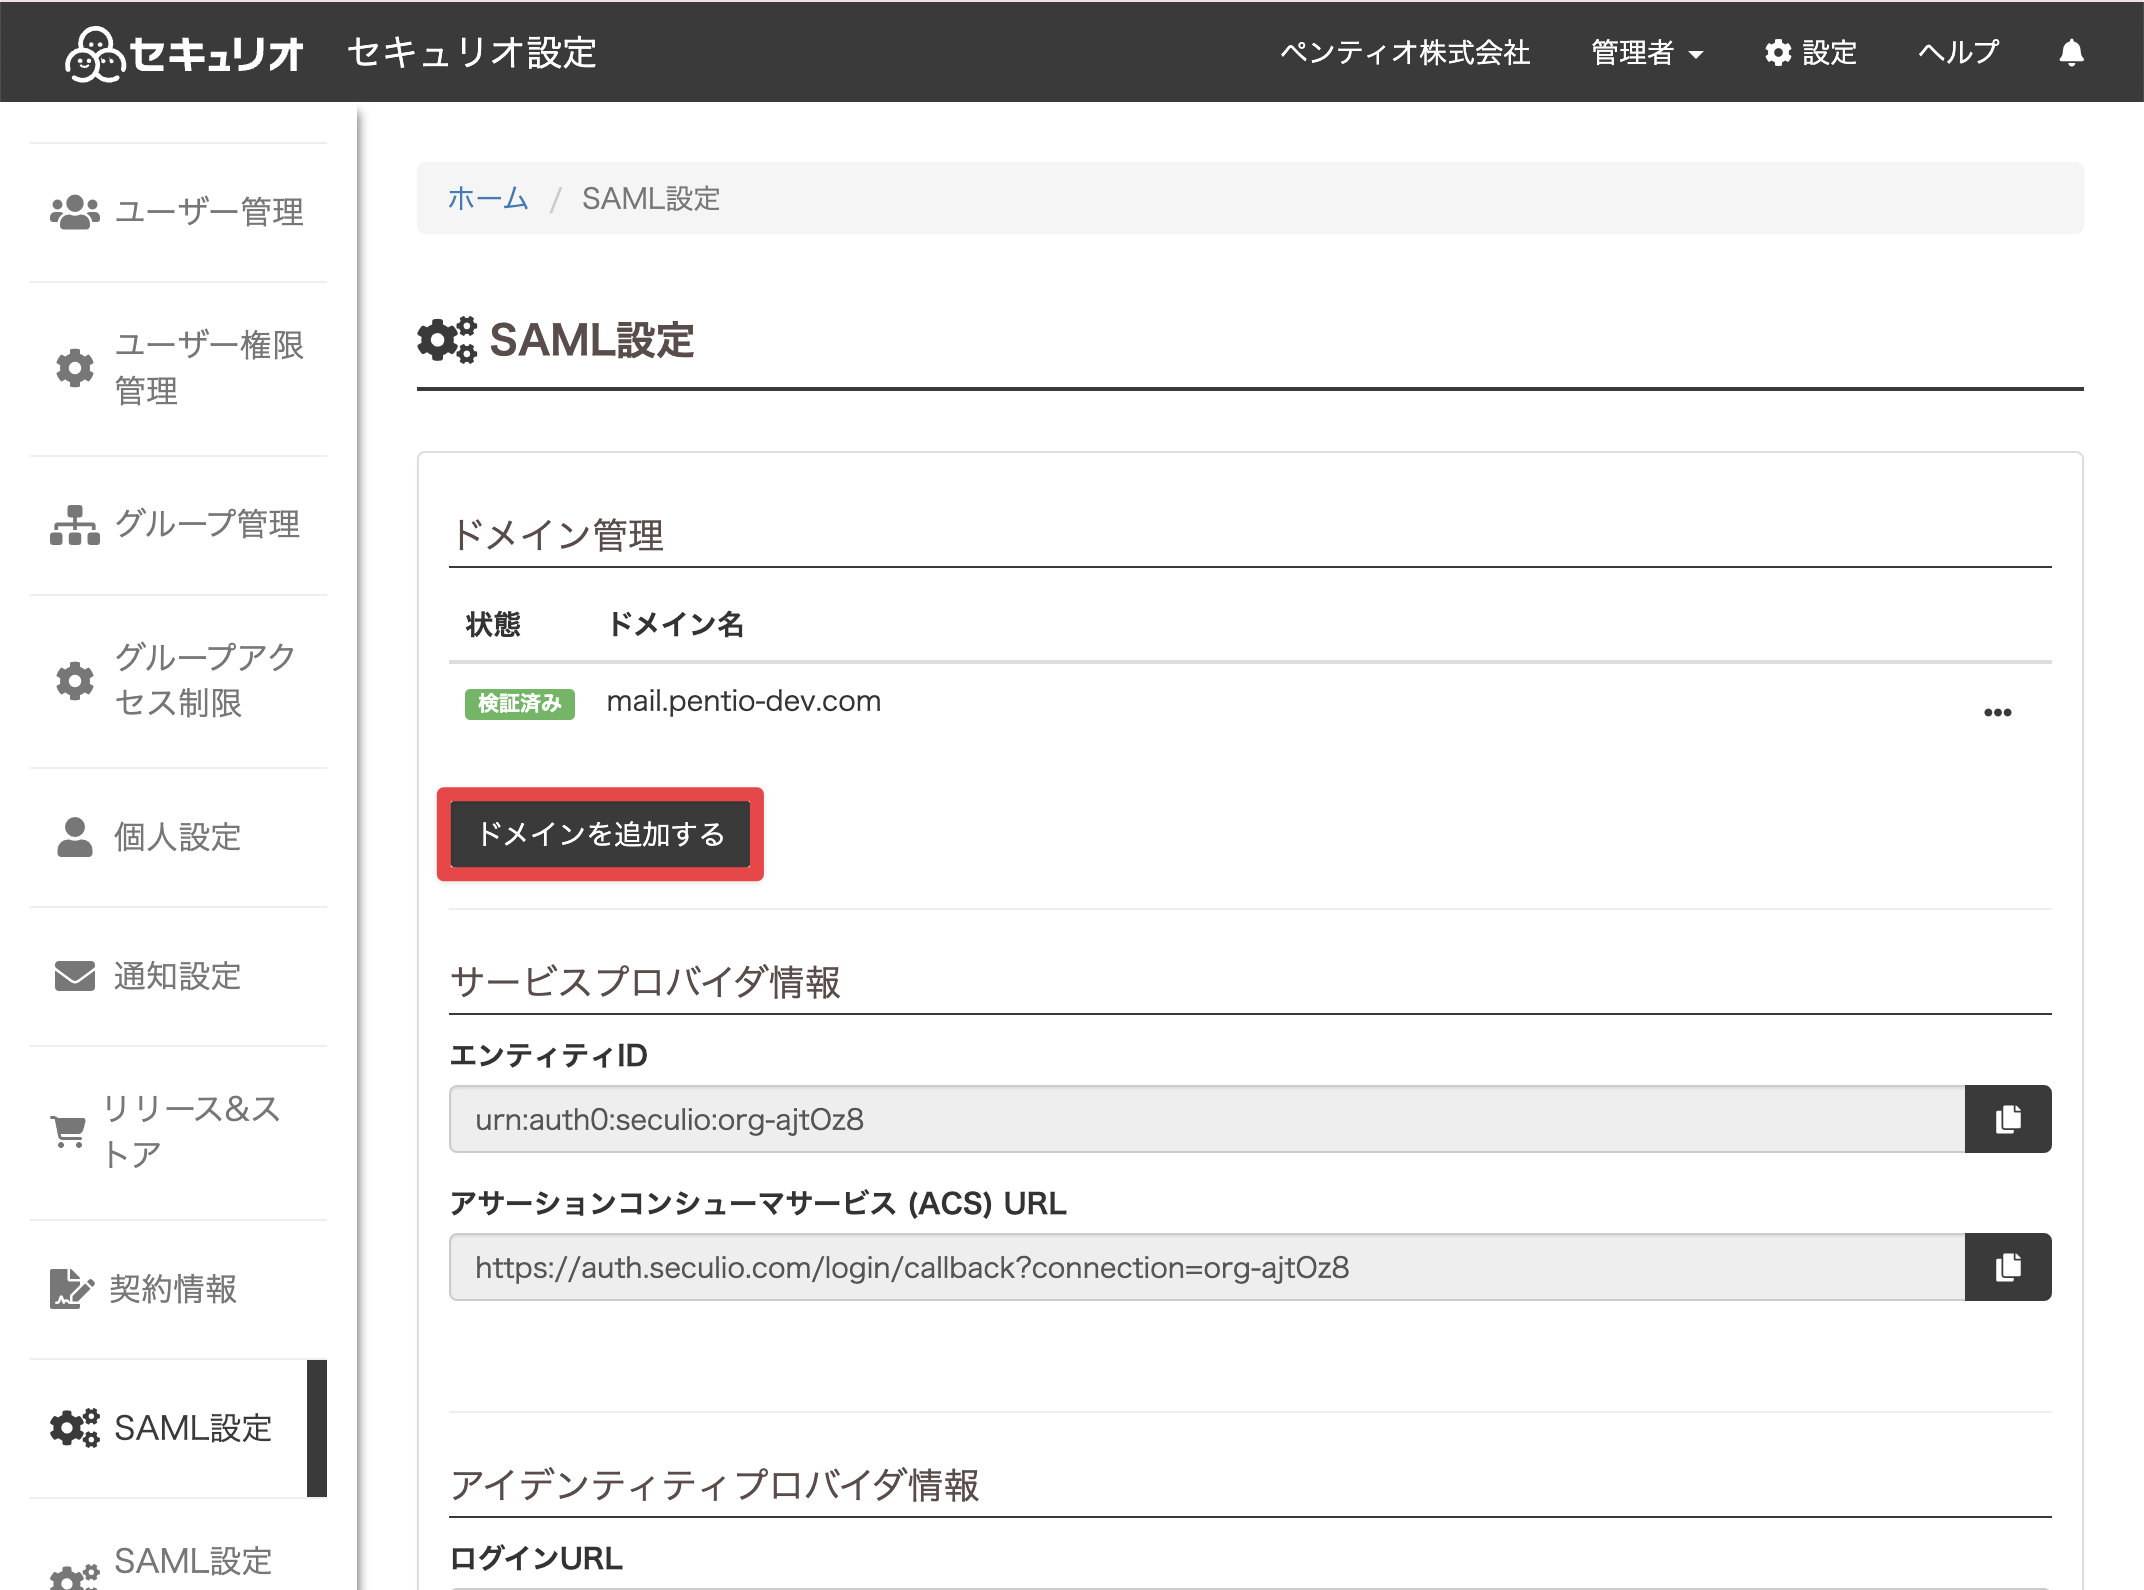Open ユーザー権限管理 in sidebar

(x=178, y=368)
